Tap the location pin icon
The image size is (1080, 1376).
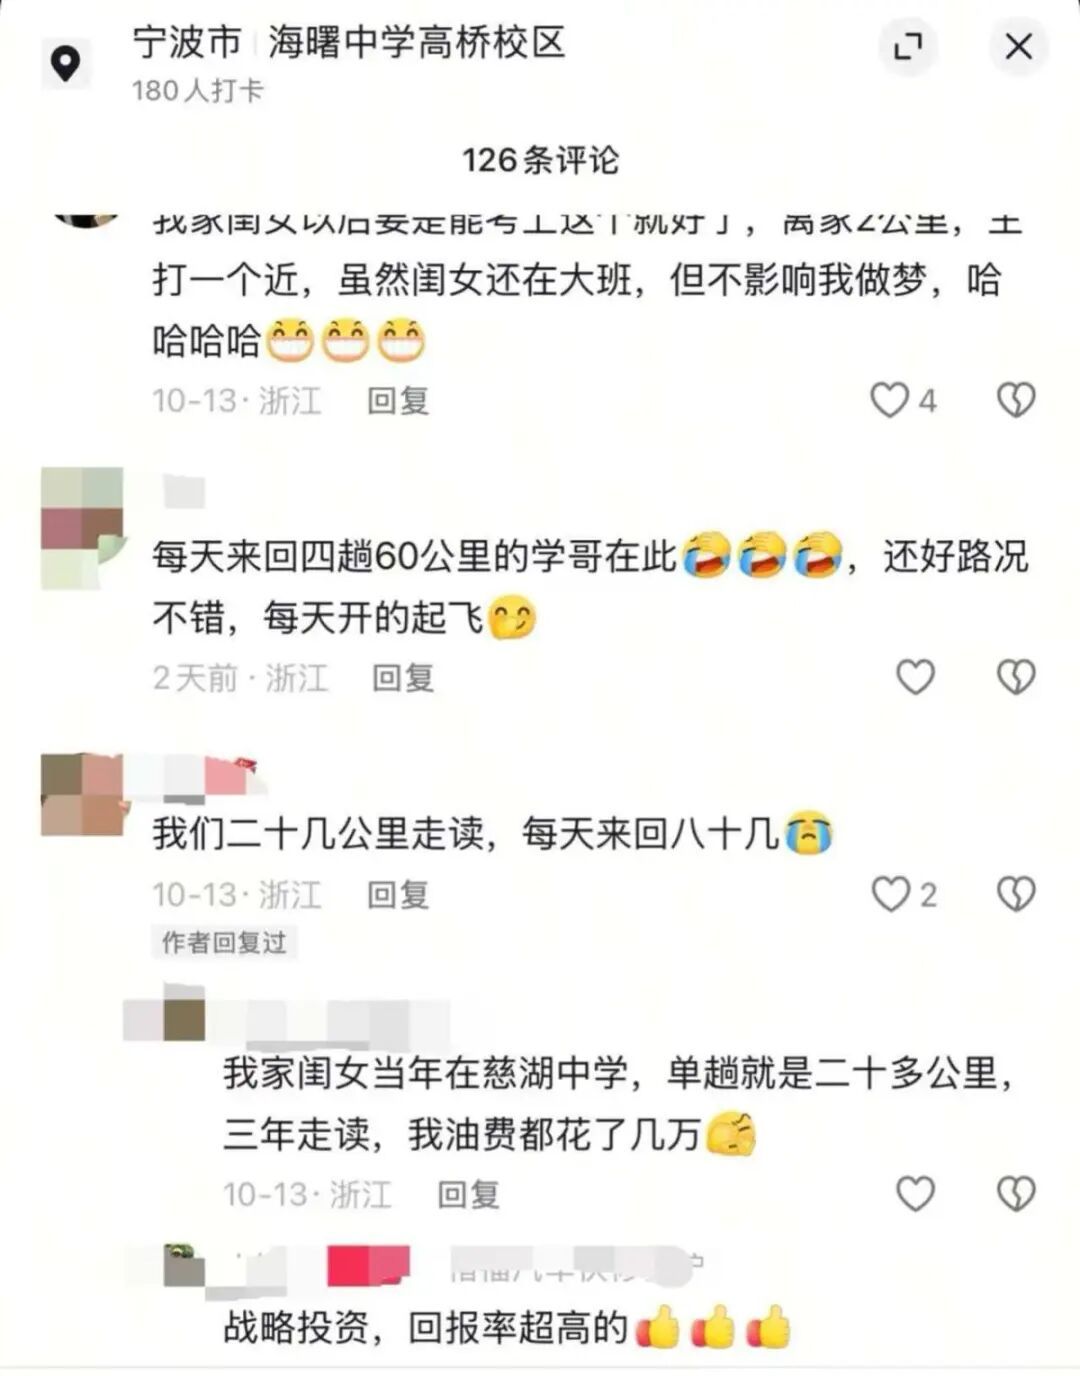(x=66, y=63)
